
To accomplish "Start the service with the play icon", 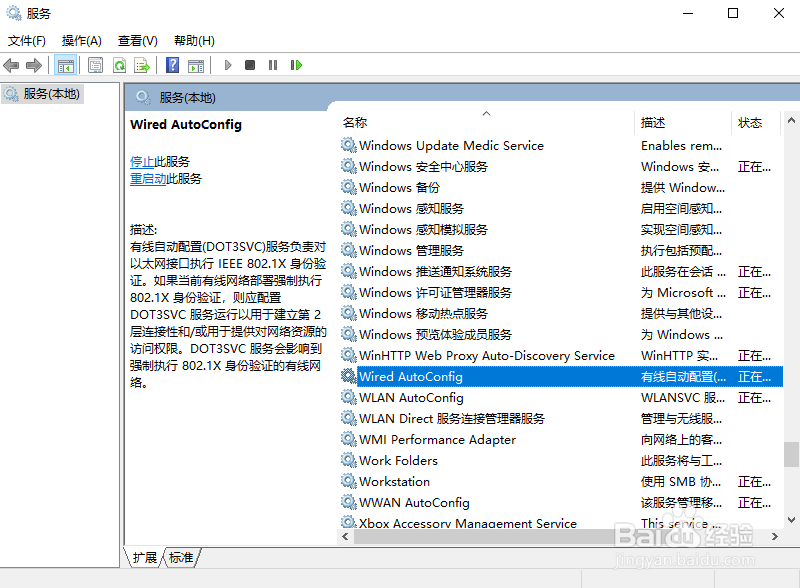I will pyautogui.click(x=227, y=64).
